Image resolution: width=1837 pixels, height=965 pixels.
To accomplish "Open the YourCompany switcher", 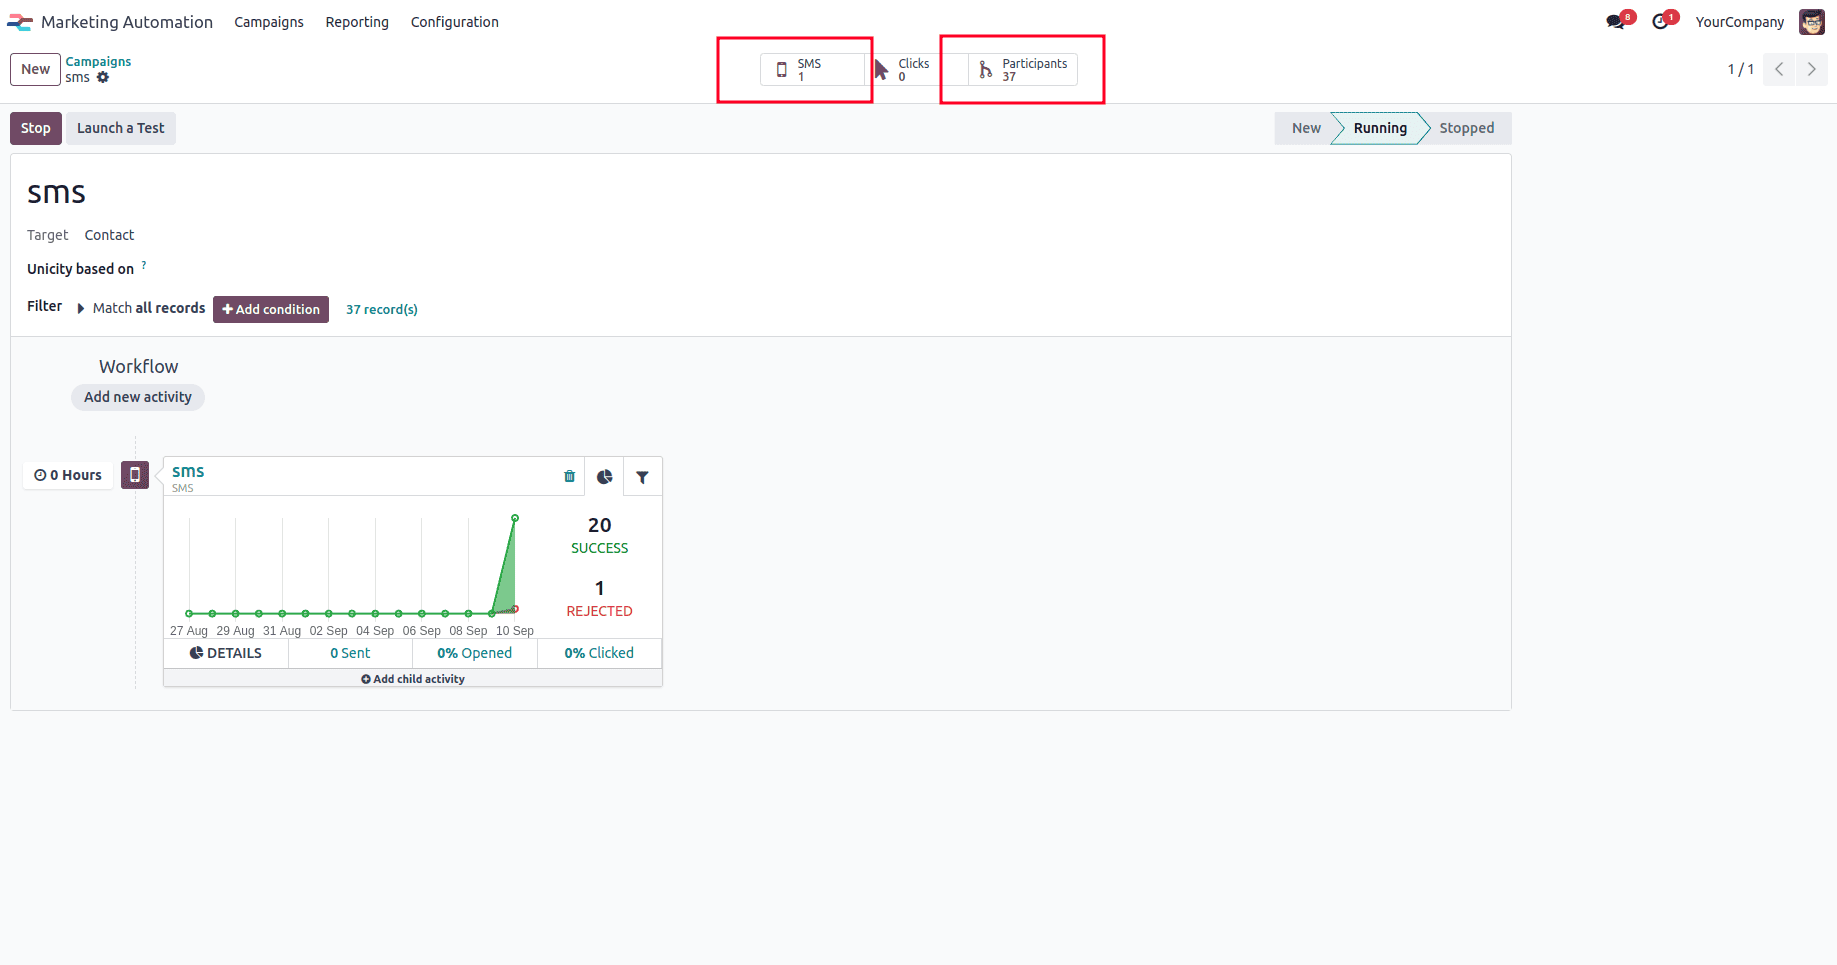I will 1739,22.
